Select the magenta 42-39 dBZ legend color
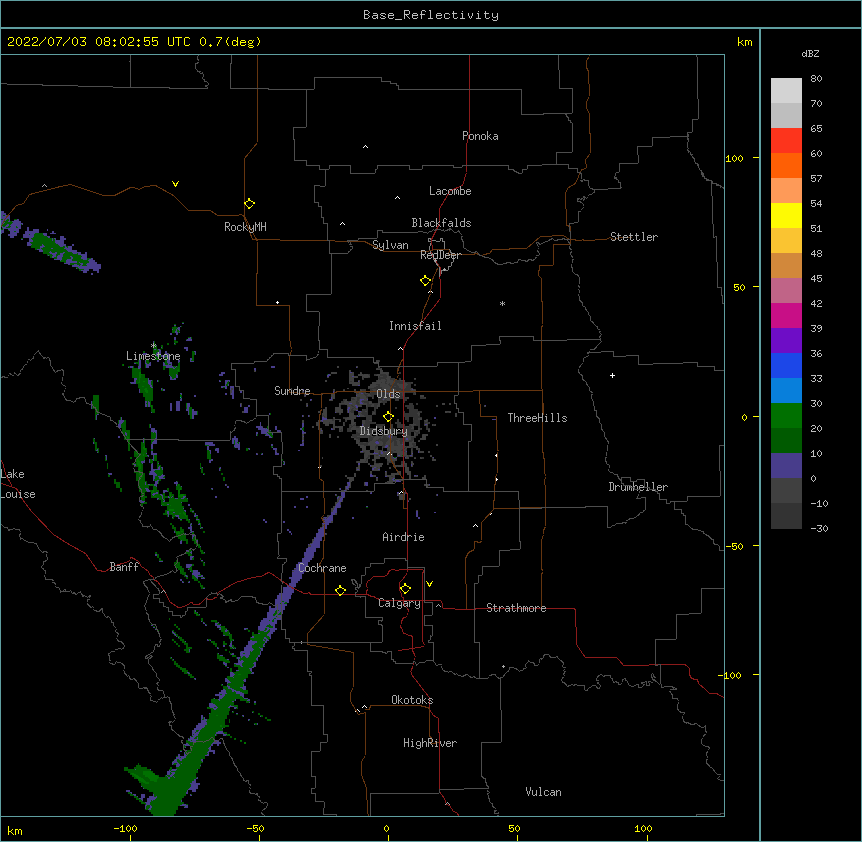The image size is (862, 842). (x=786, y=315)
